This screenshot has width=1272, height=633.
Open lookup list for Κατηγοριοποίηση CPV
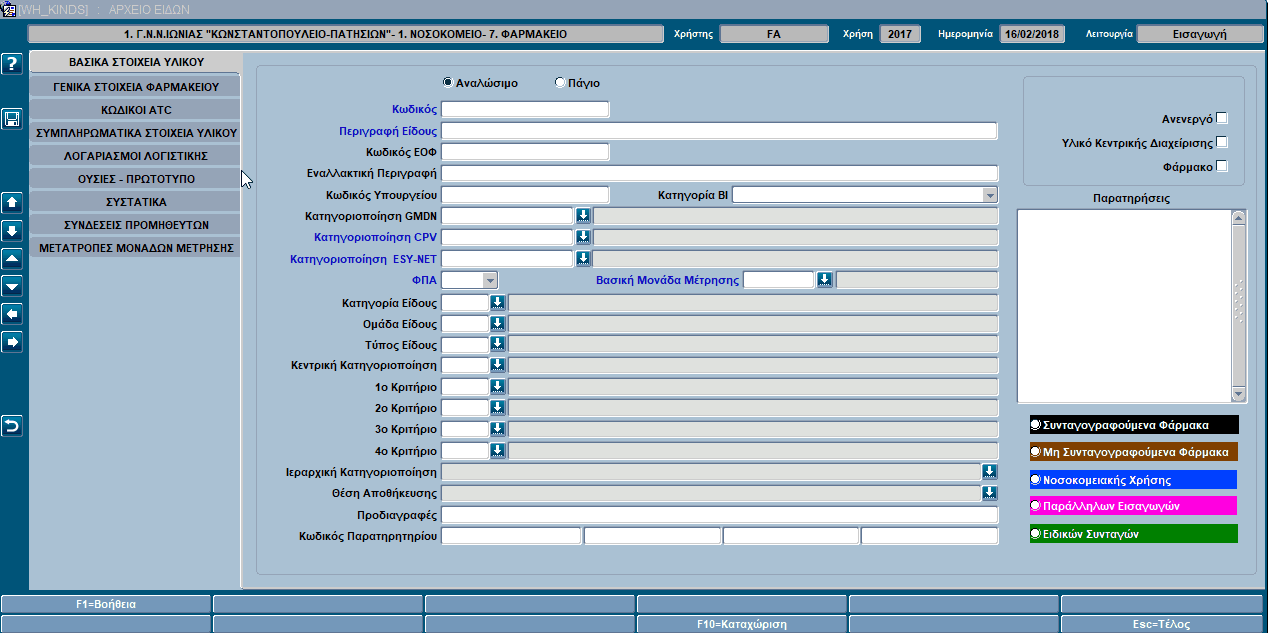(x=584, y=237)
